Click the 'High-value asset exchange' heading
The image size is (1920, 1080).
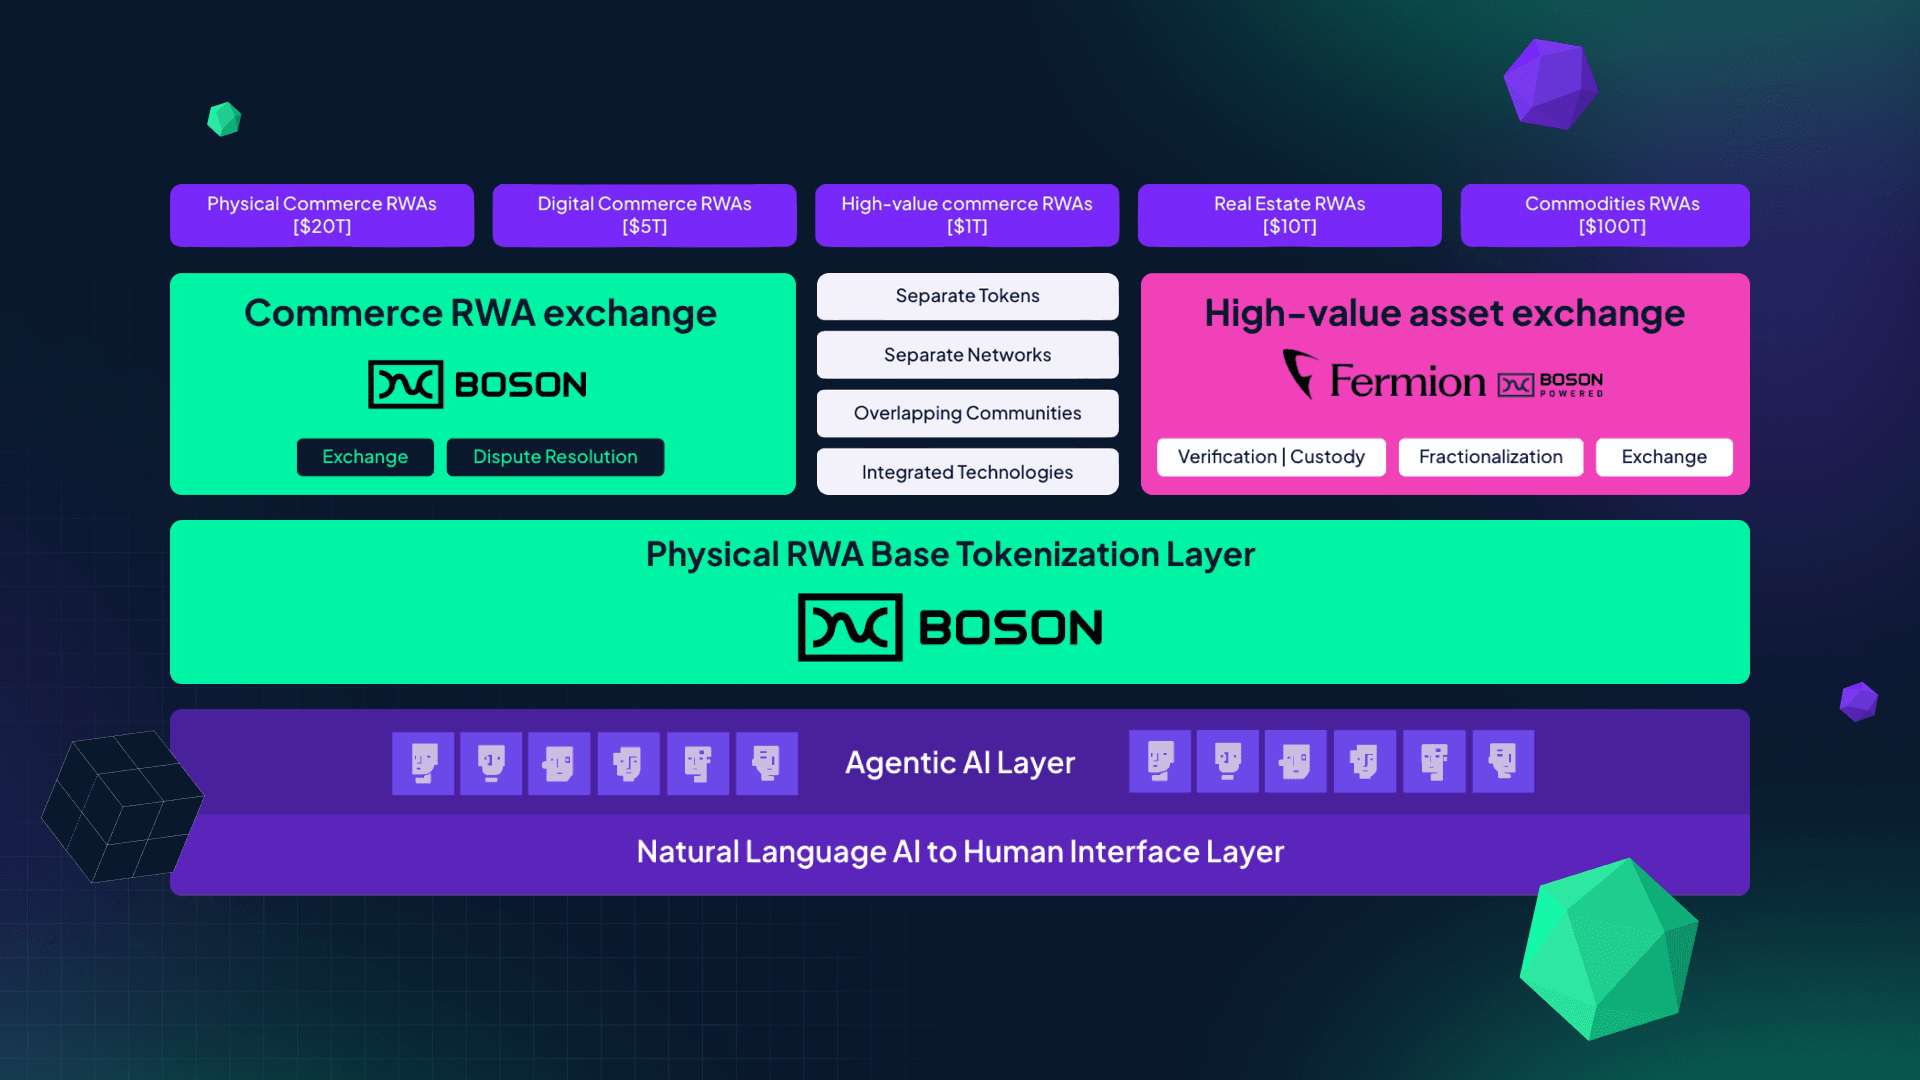tap(1444, 314)
